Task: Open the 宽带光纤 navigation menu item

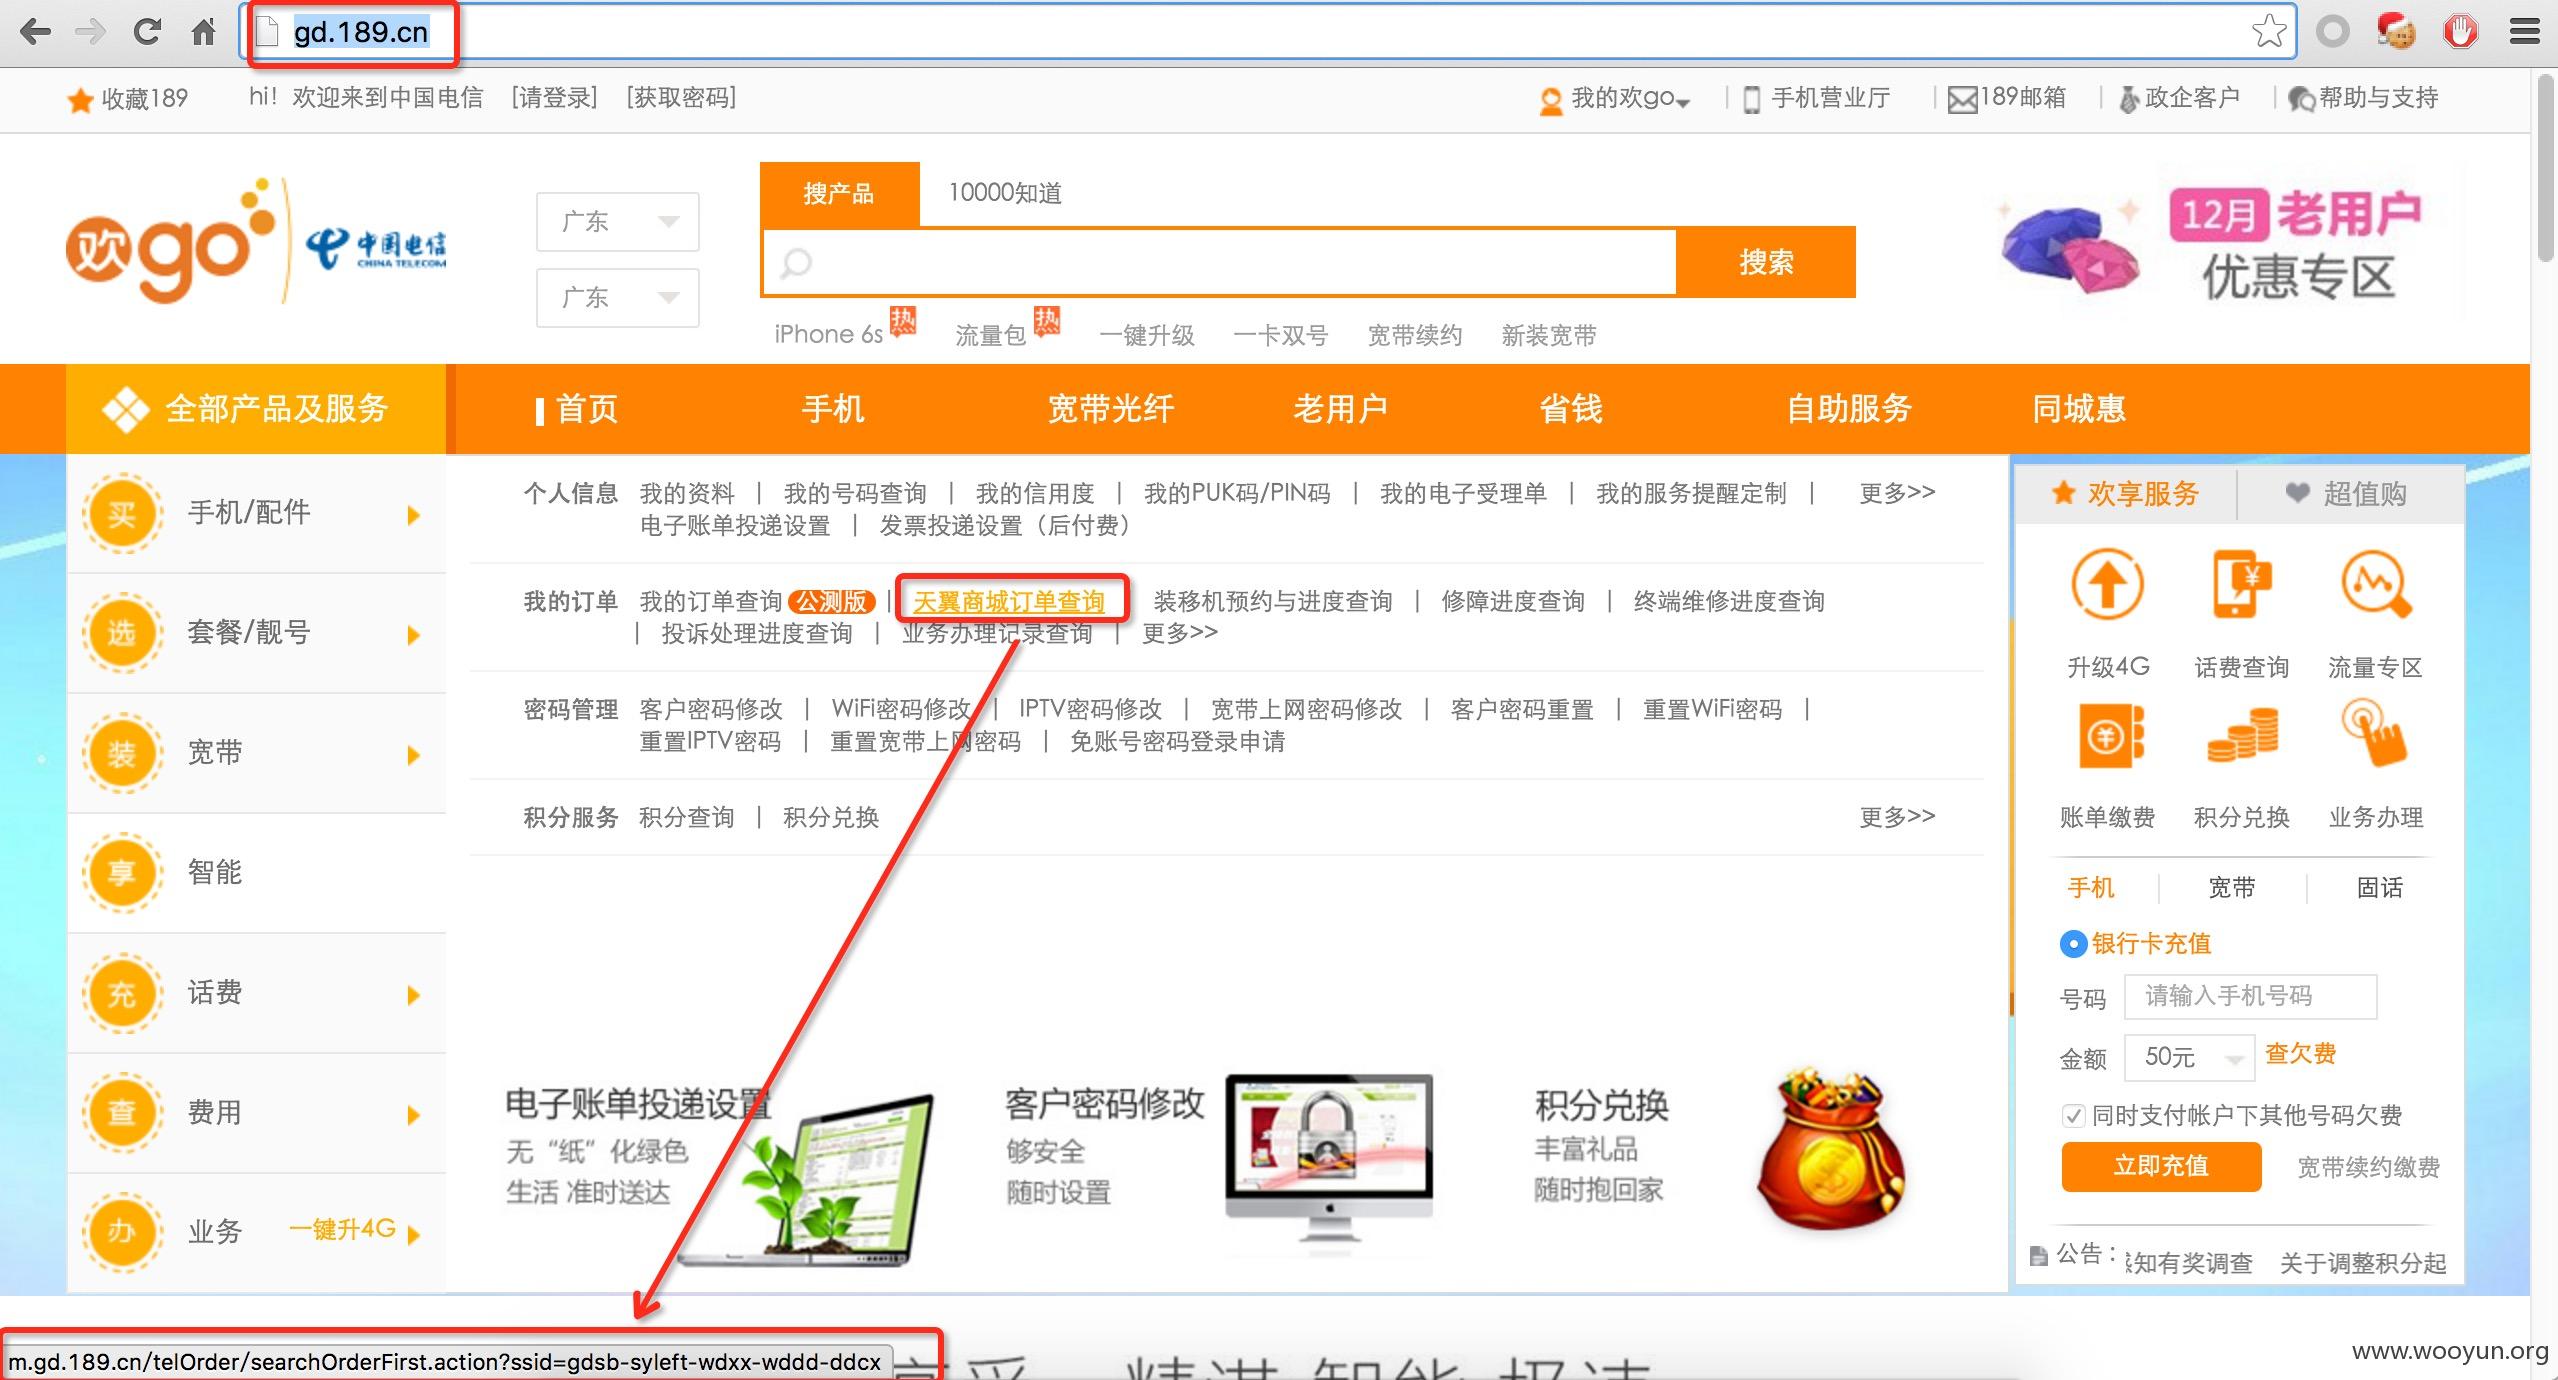Action: pos(1110,409)
